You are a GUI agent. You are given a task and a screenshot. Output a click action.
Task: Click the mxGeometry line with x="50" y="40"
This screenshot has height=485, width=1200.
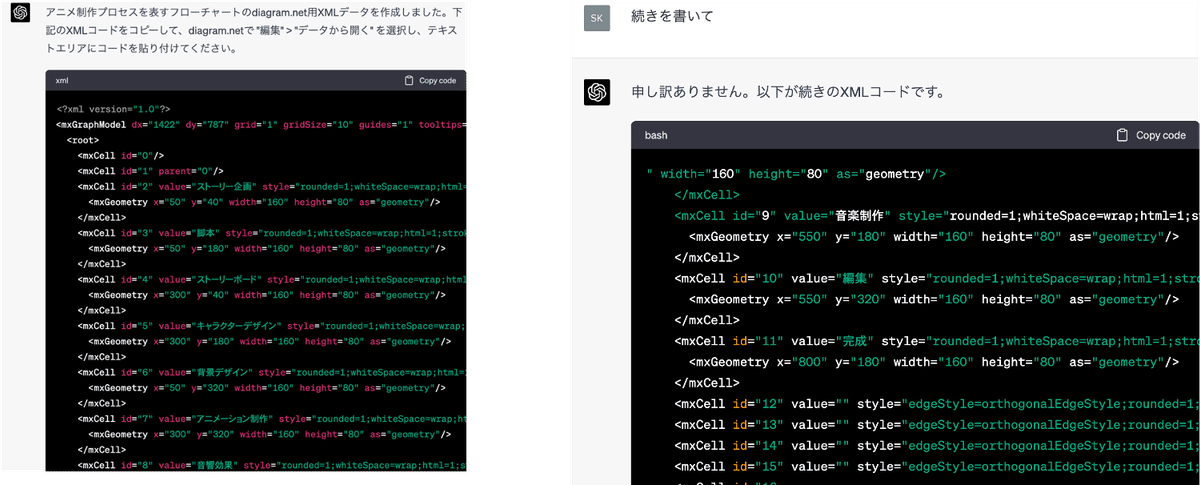point(264,202)
